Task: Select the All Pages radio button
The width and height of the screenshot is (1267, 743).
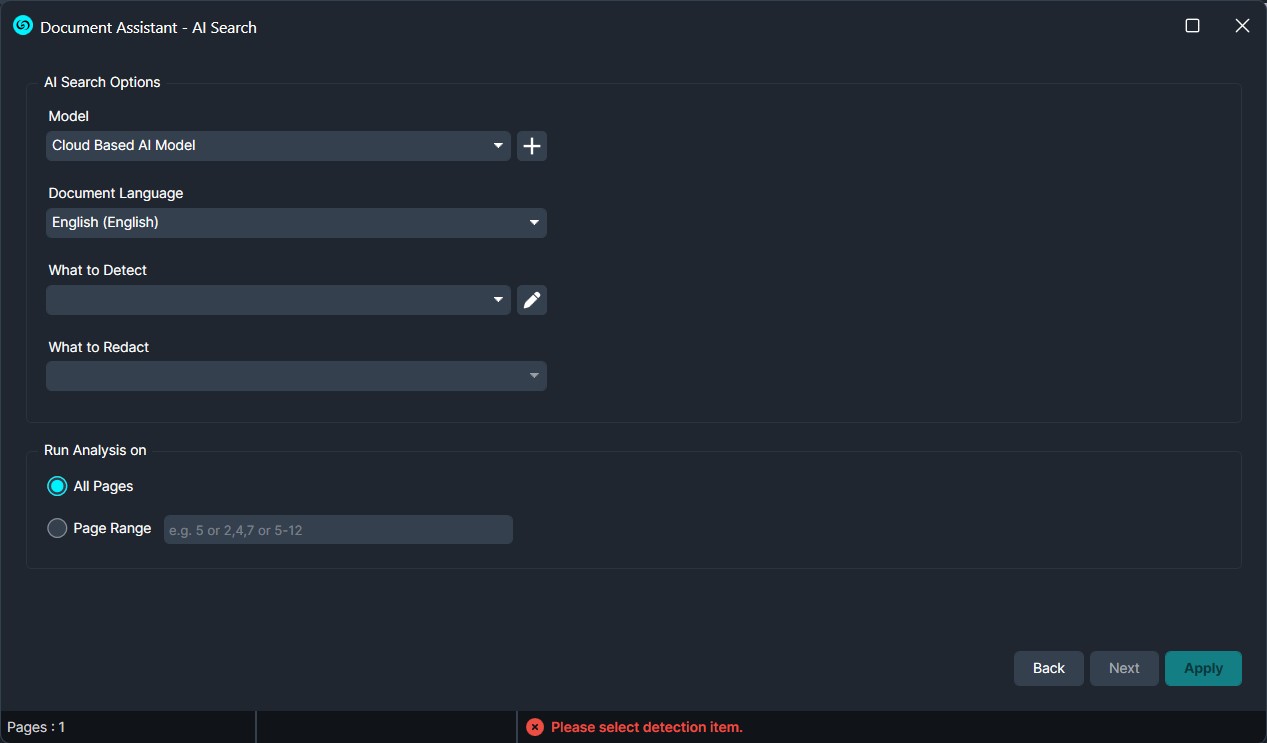Action: pos(57,486)
